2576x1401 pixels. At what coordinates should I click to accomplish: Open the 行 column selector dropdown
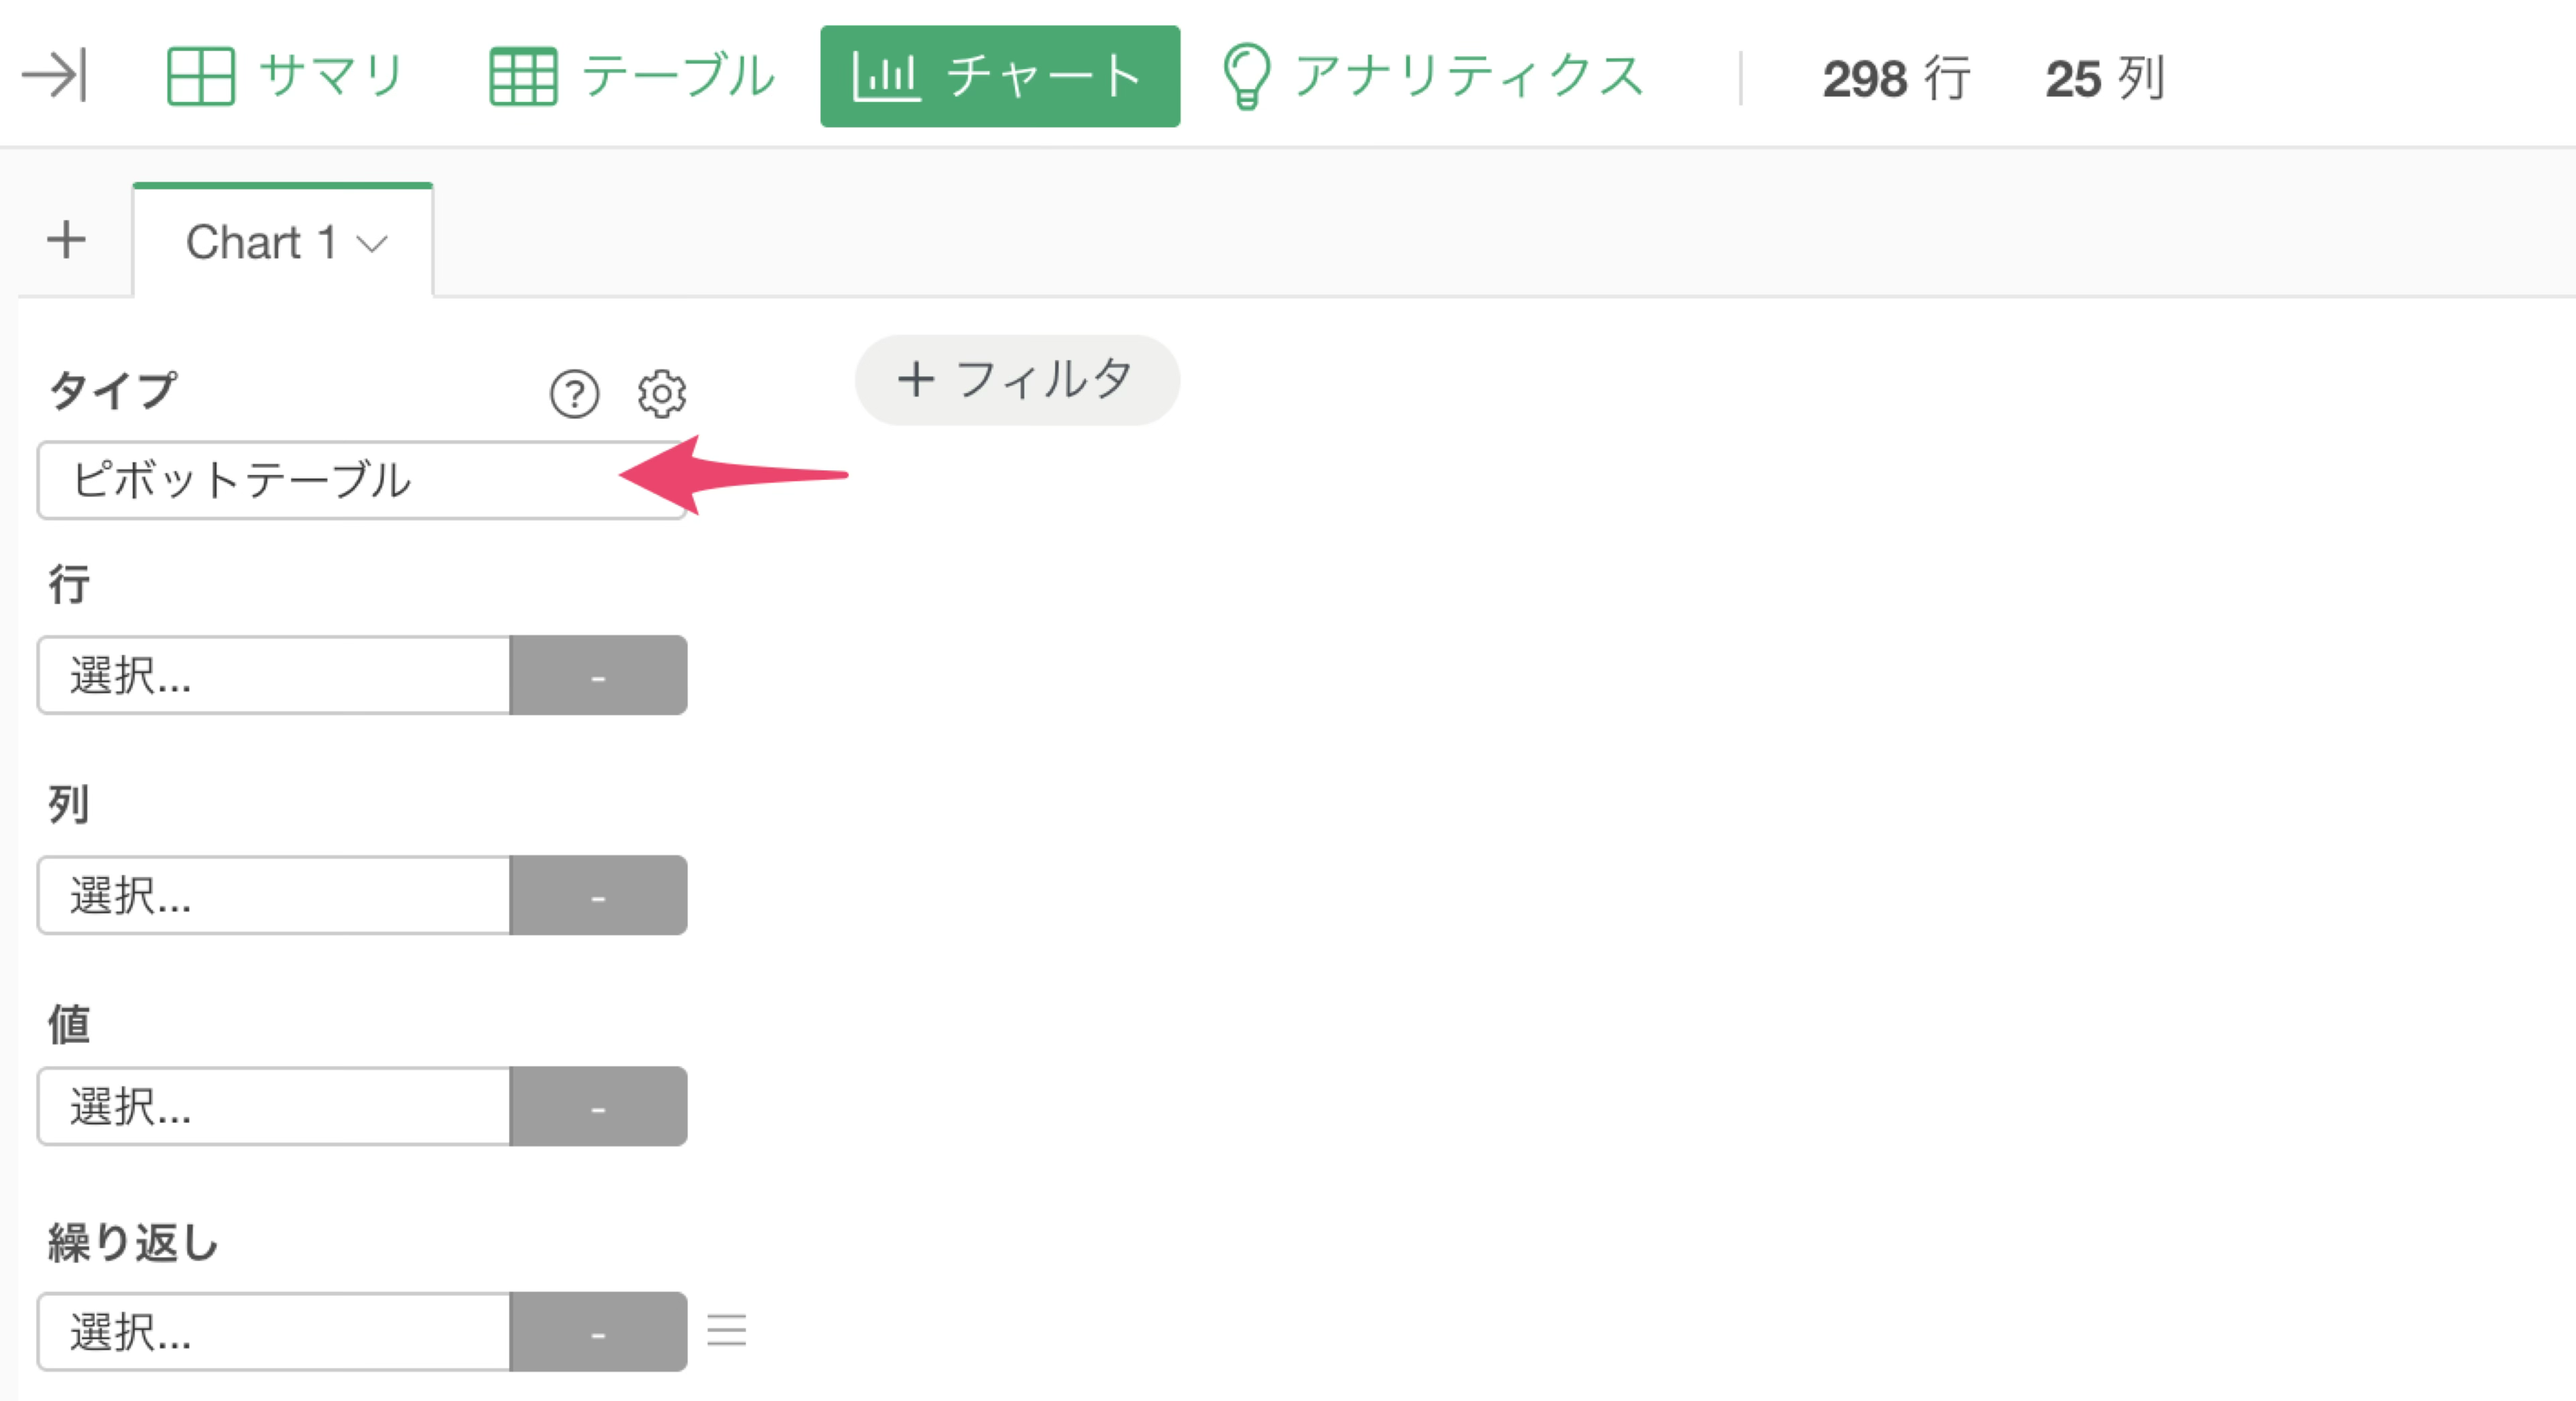coord(274,675)
